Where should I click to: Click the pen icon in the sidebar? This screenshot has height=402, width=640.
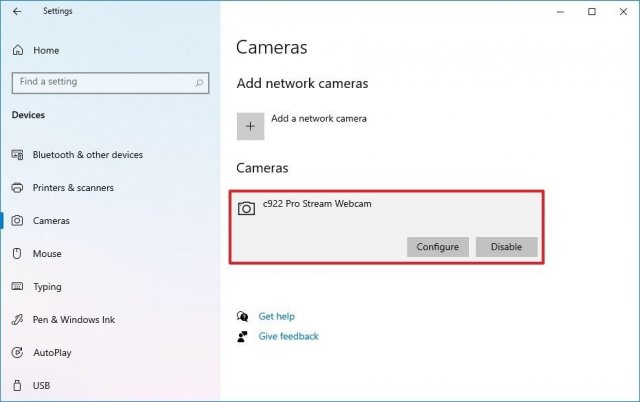(17, 320)
